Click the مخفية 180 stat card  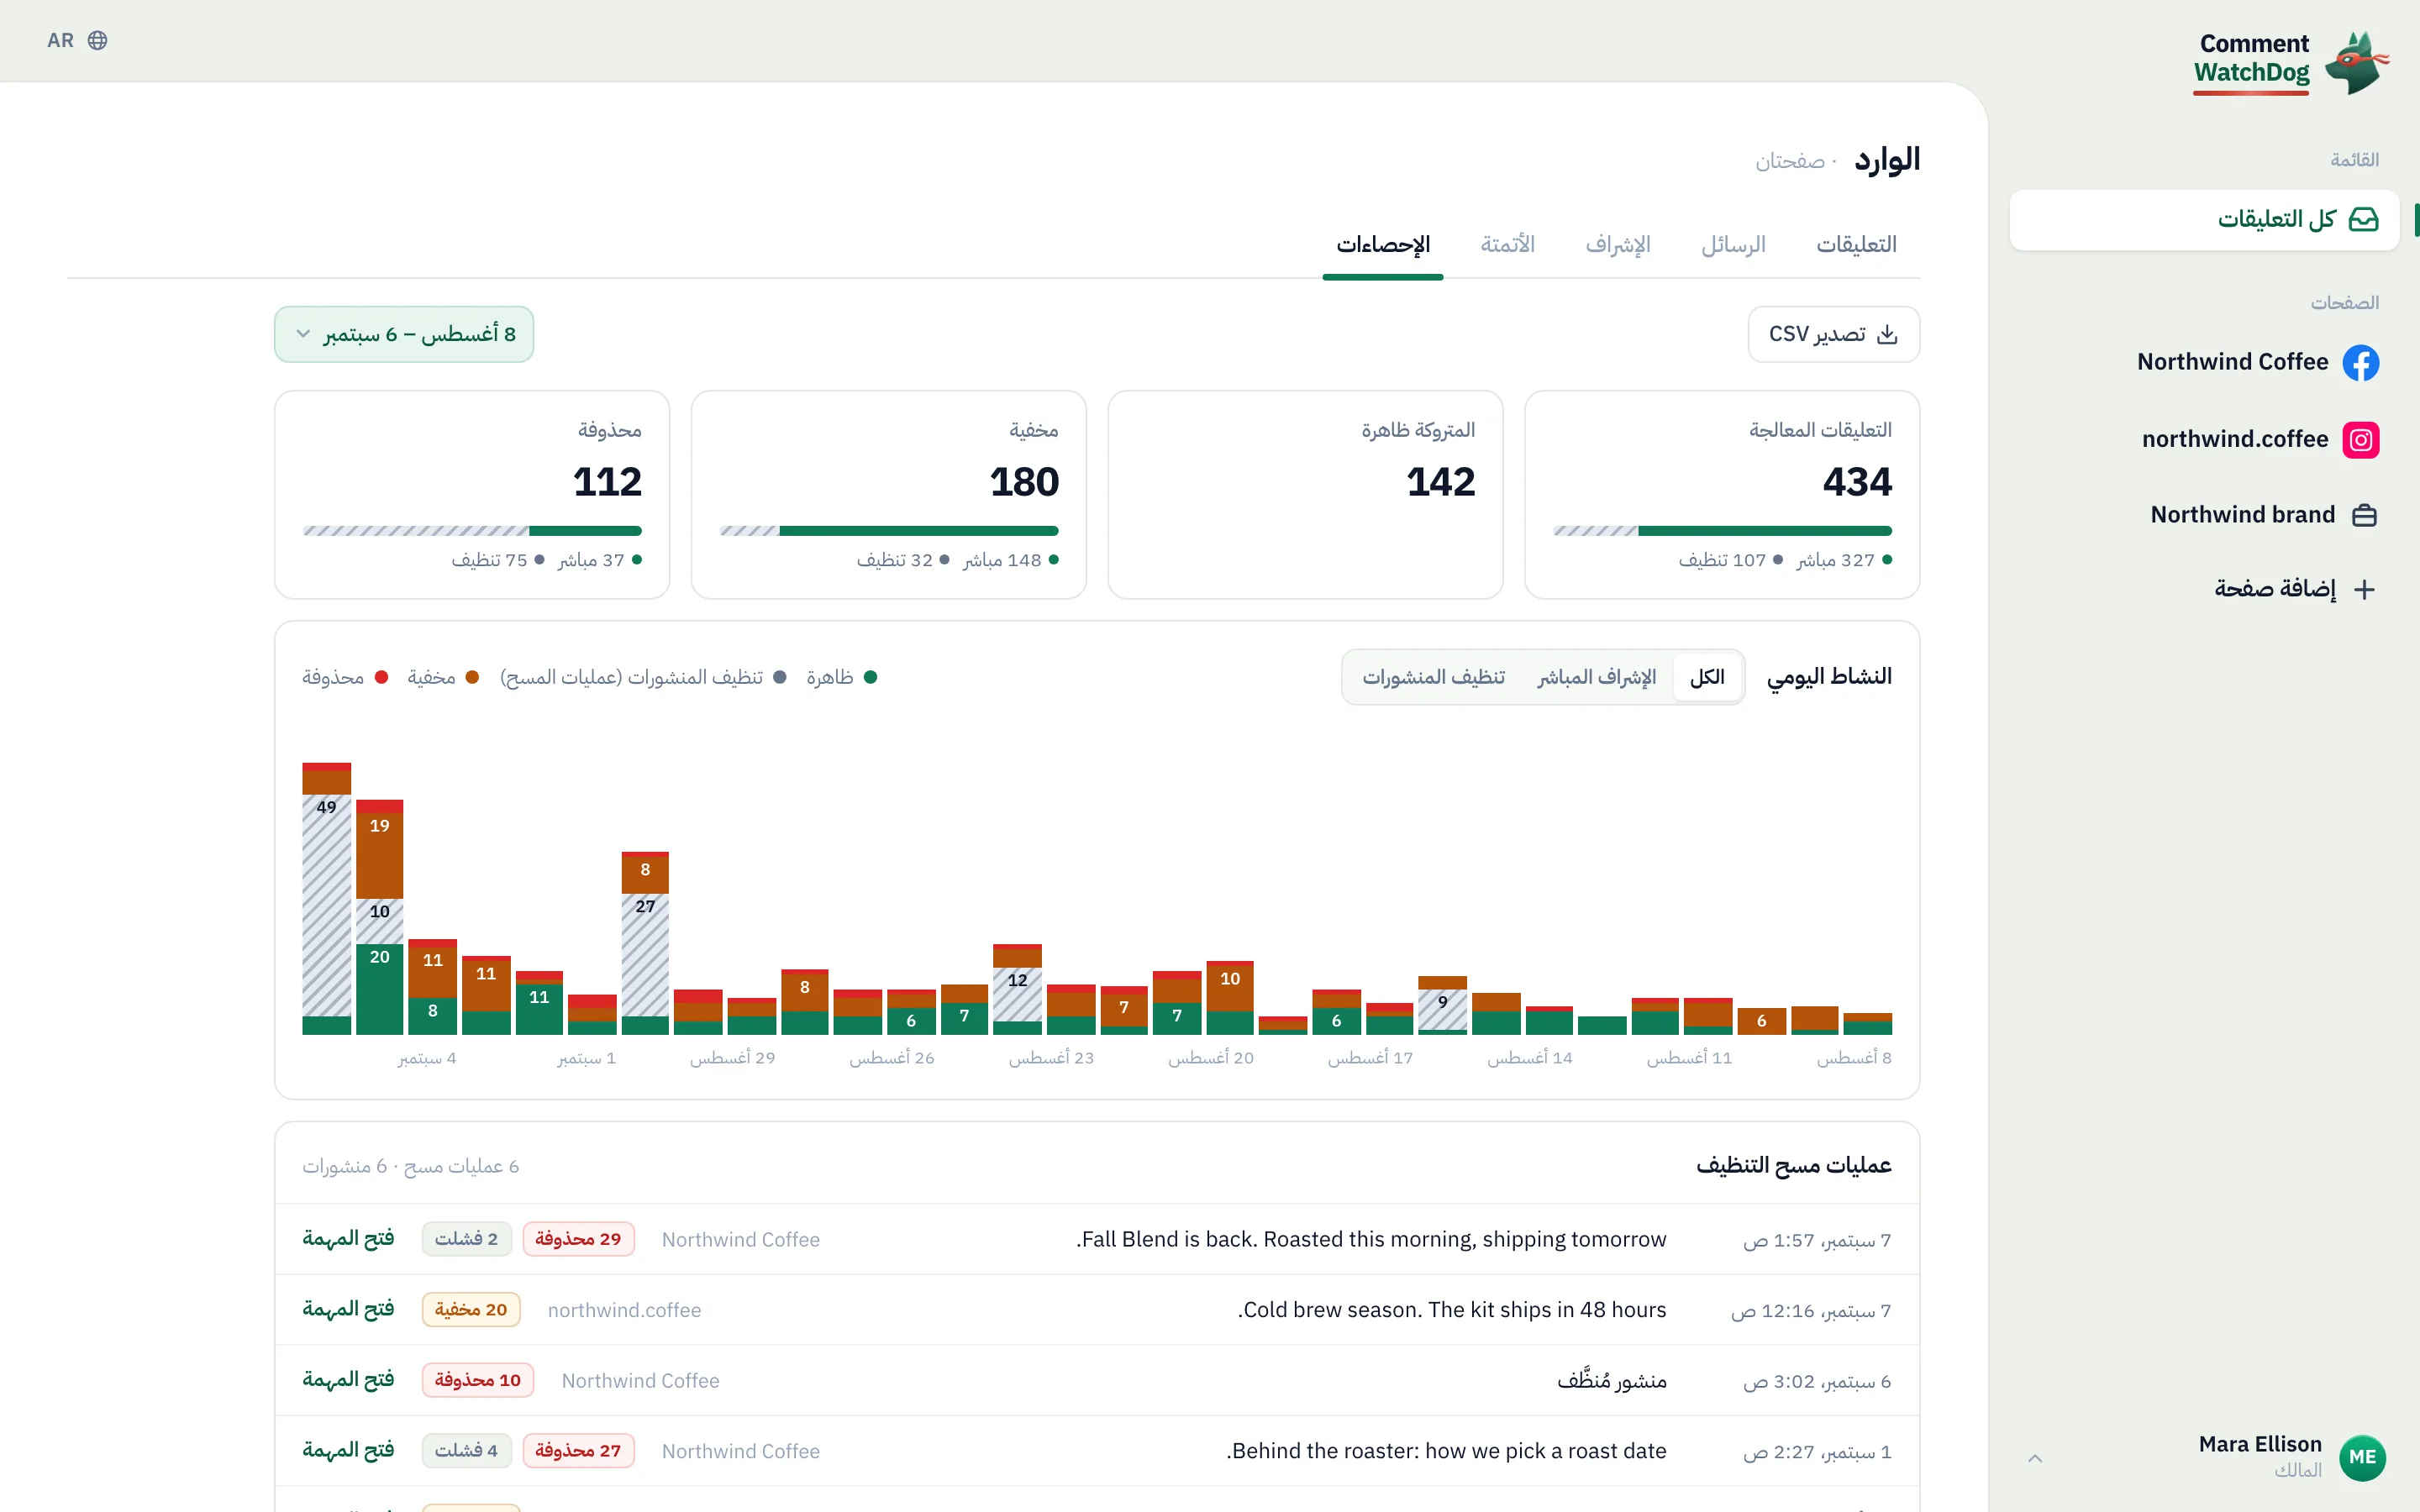888,495
